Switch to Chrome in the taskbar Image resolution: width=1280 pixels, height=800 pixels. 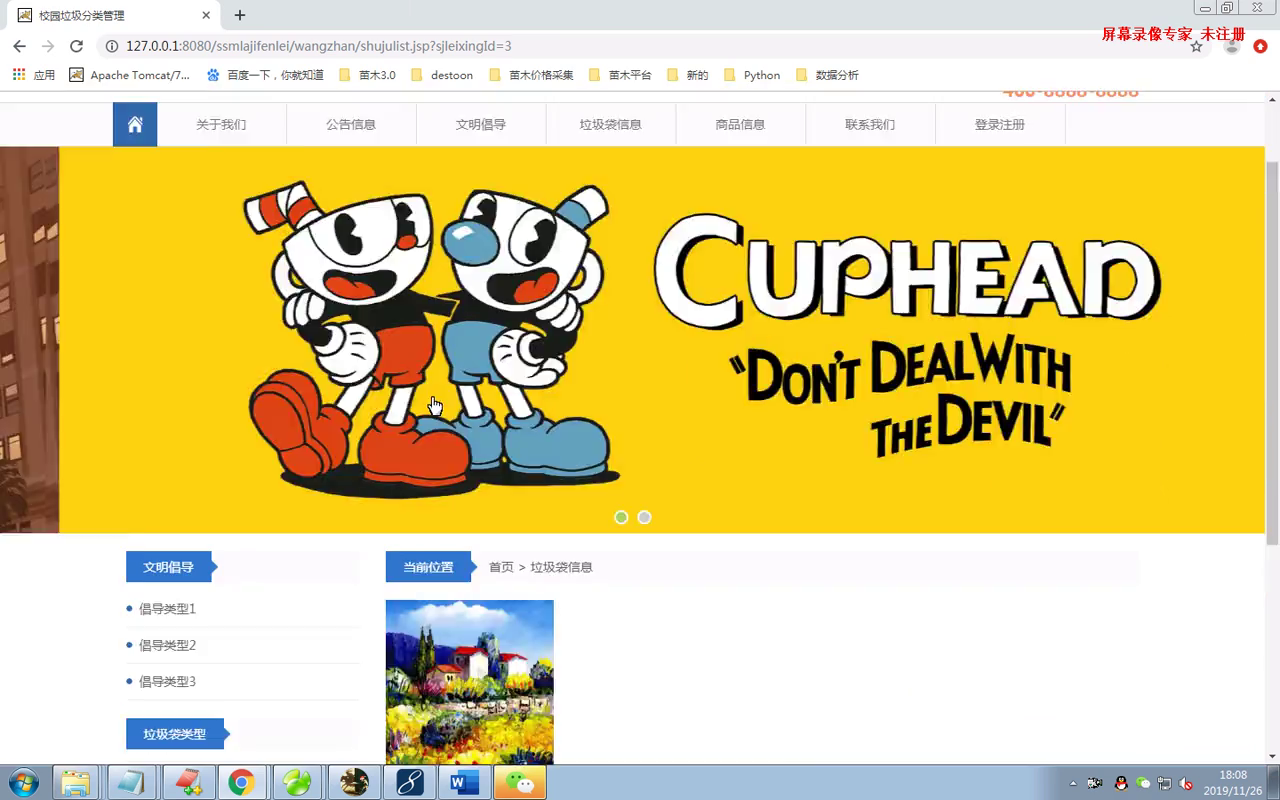point(241,782)
